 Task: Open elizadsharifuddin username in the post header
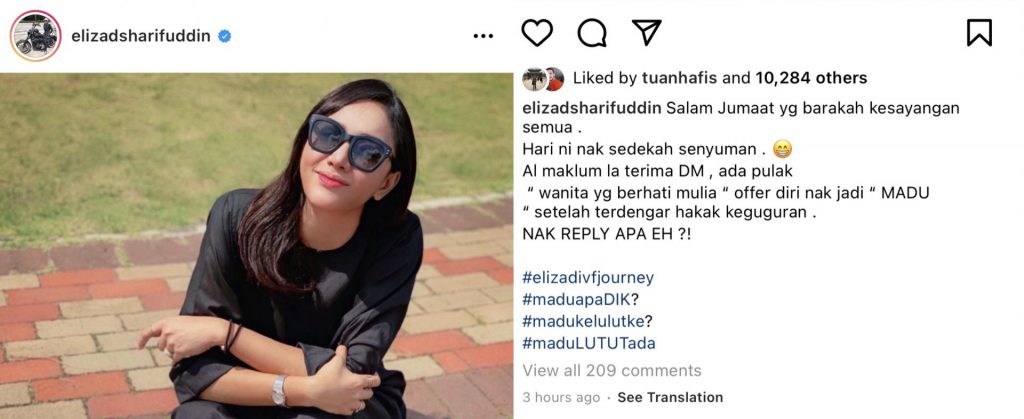140,36
